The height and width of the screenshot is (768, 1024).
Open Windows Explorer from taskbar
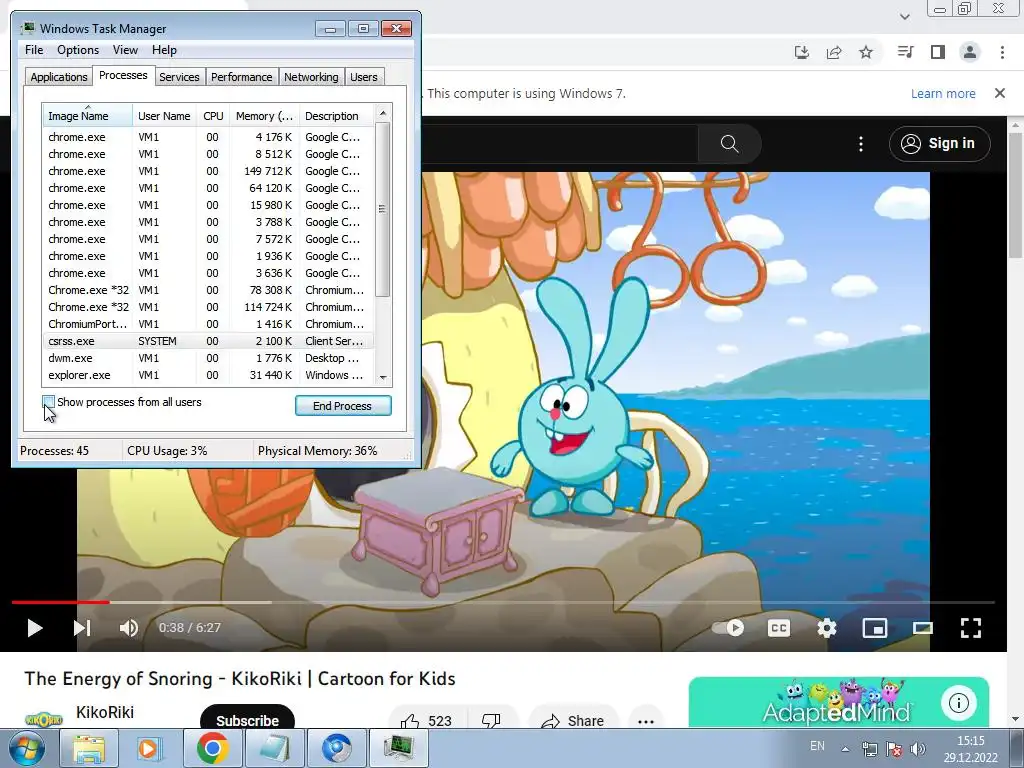tap(89, 748)
